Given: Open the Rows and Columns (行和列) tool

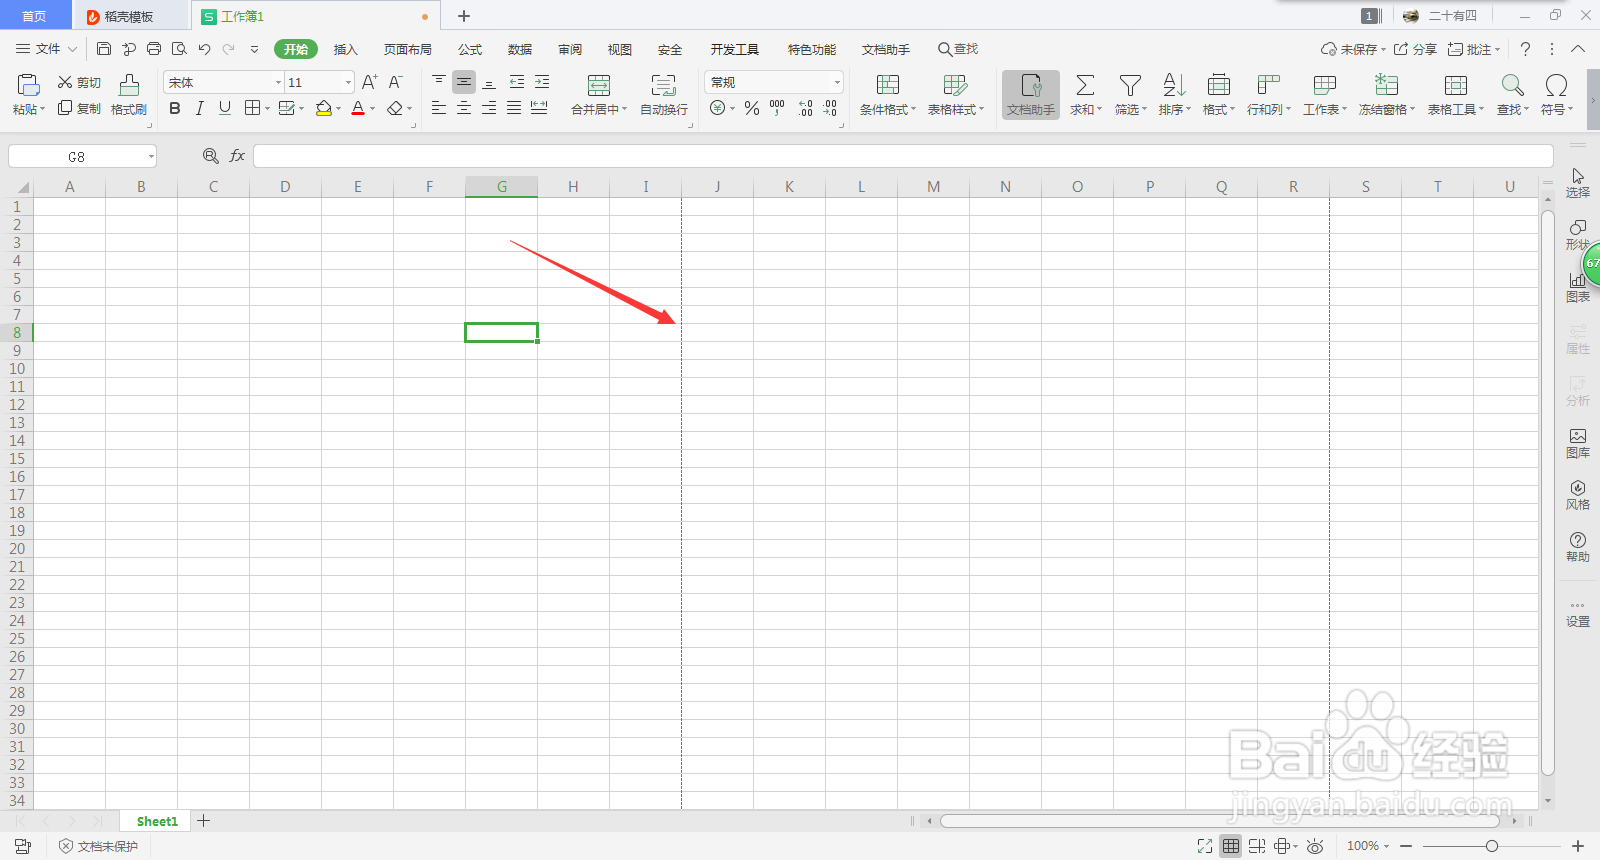Looking at the screenshot, I should (x=1269, y=94).
